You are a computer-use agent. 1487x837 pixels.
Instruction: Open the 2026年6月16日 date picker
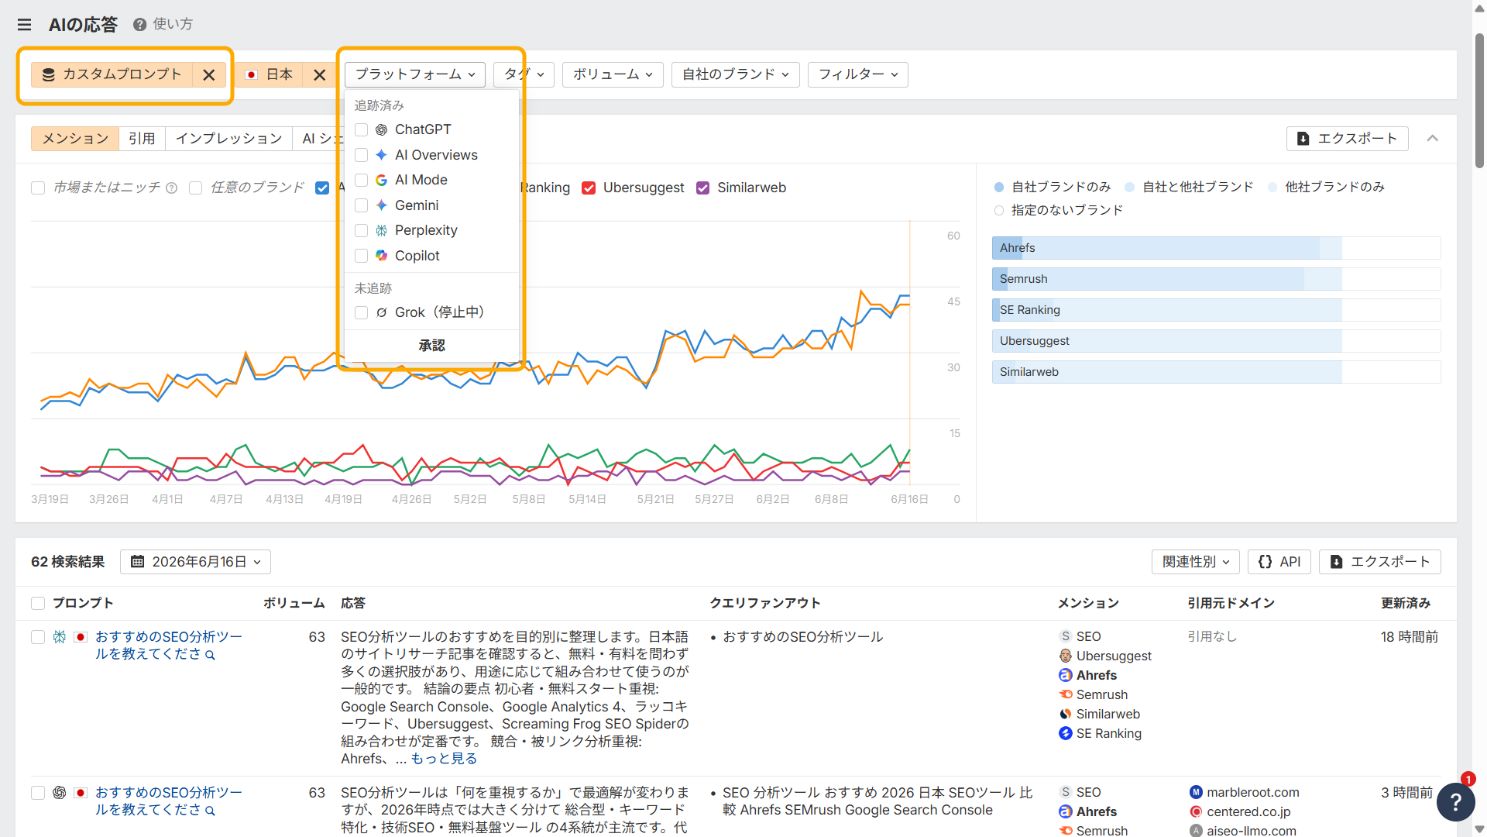(x=195, y=562)
